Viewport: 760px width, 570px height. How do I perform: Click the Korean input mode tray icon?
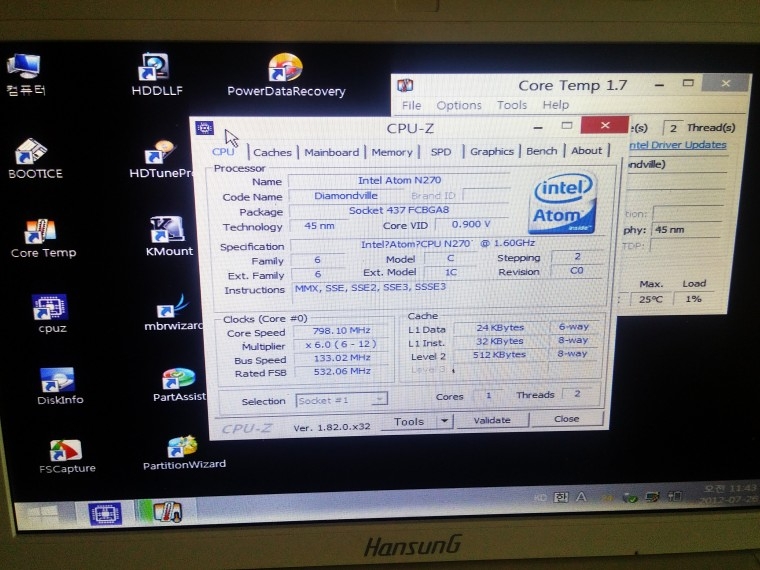(561, 497)
